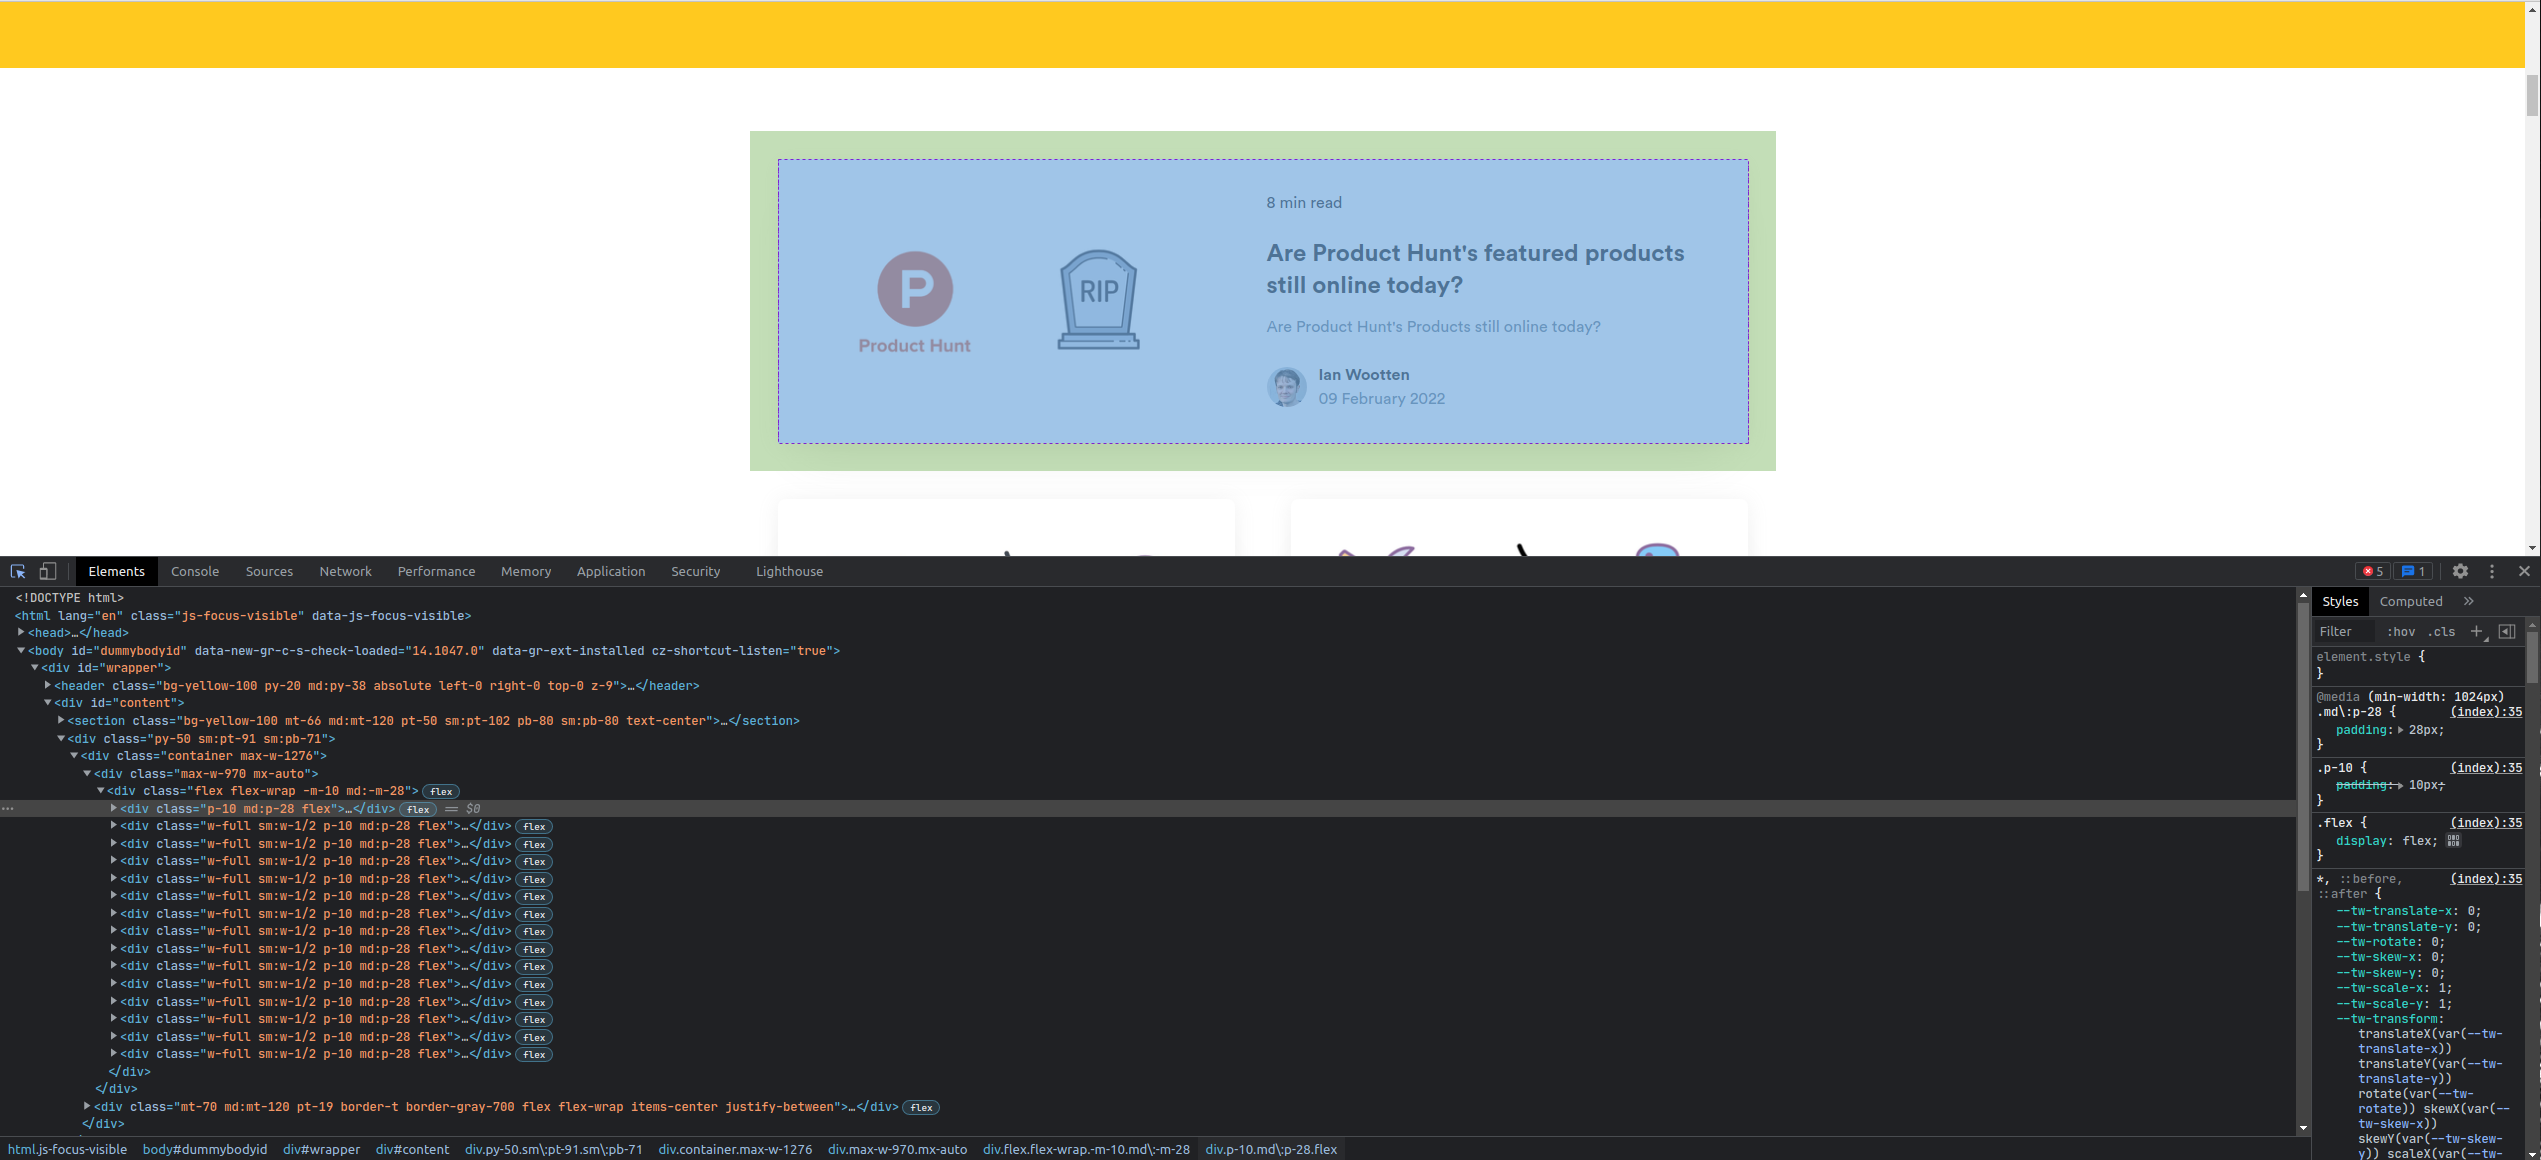This screenshot has width=2541, height=1160.
Task: Toggle the flex badge on the p-10 div
Action: (x=417, y=809)
